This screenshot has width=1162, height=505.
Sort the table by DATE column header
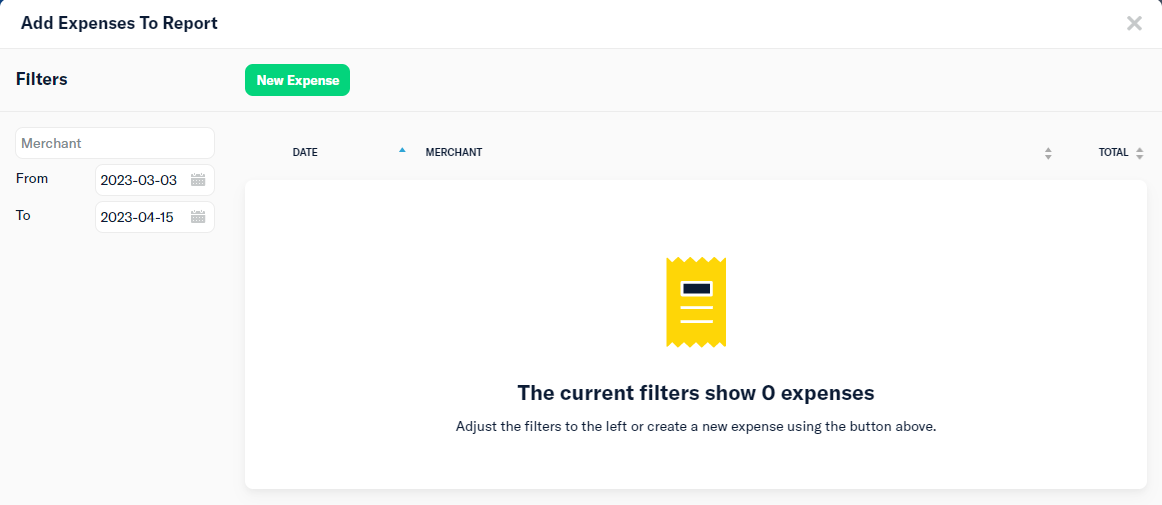coord(305,153)
